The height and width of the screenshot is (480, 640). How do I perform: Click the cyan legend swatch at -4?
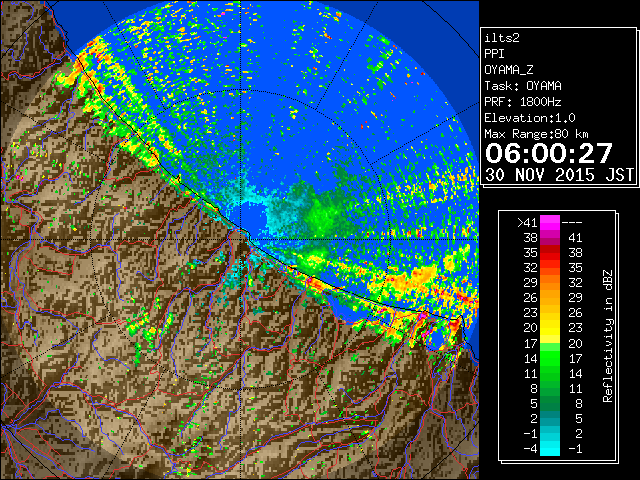(x=550, y=449)
